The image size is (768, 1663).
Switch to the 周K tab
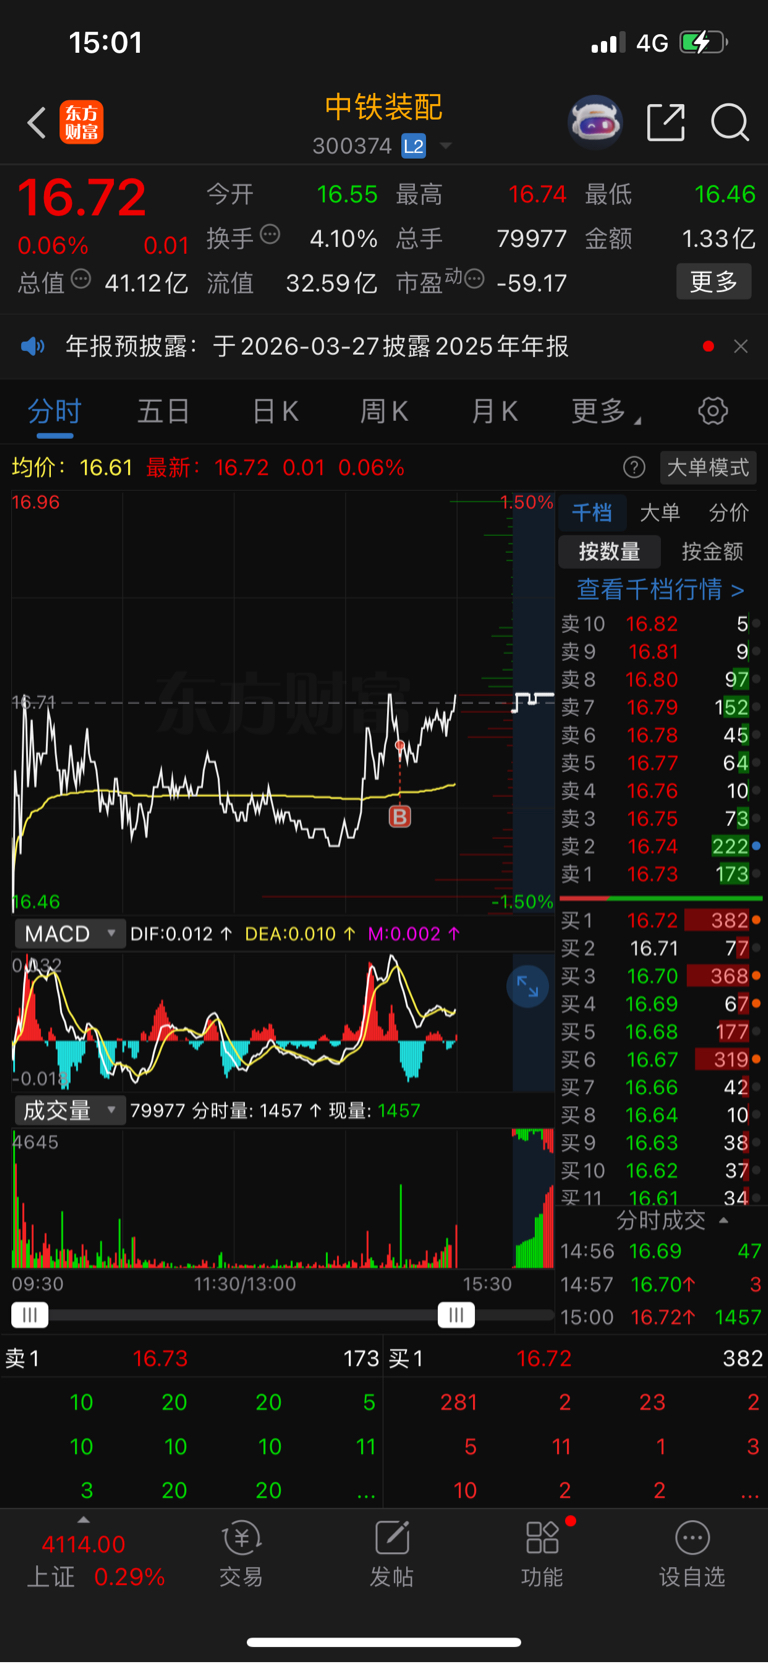(384, 411)
